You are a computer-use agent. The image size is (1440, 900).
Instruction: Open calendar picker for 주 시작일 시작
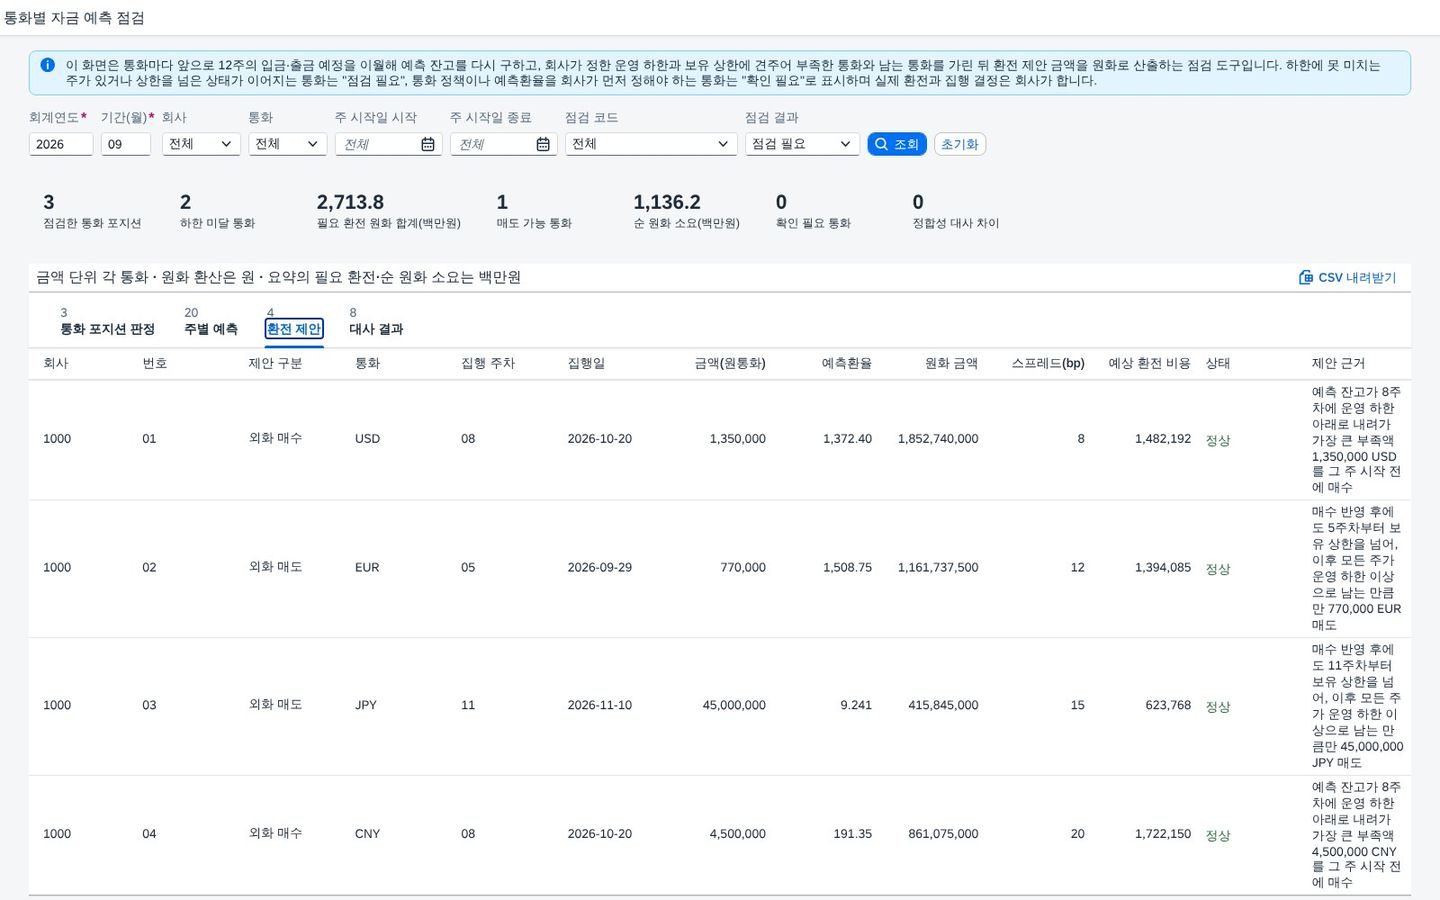tap(428, 144)
